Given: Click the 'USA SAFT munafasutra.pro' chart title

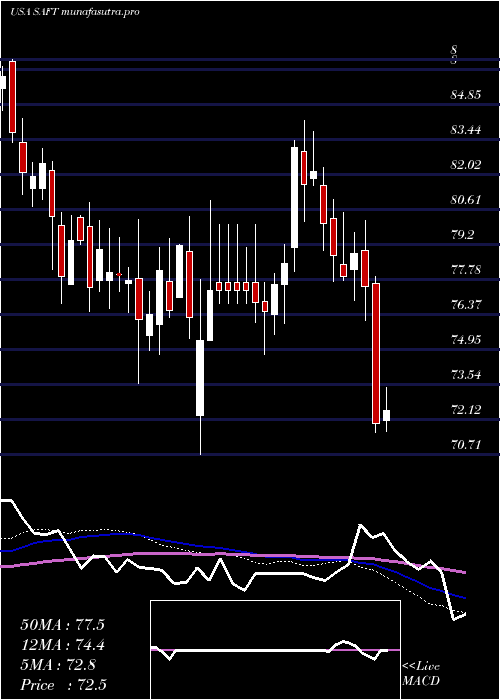Looking at the screenshot, I should 75,12.
